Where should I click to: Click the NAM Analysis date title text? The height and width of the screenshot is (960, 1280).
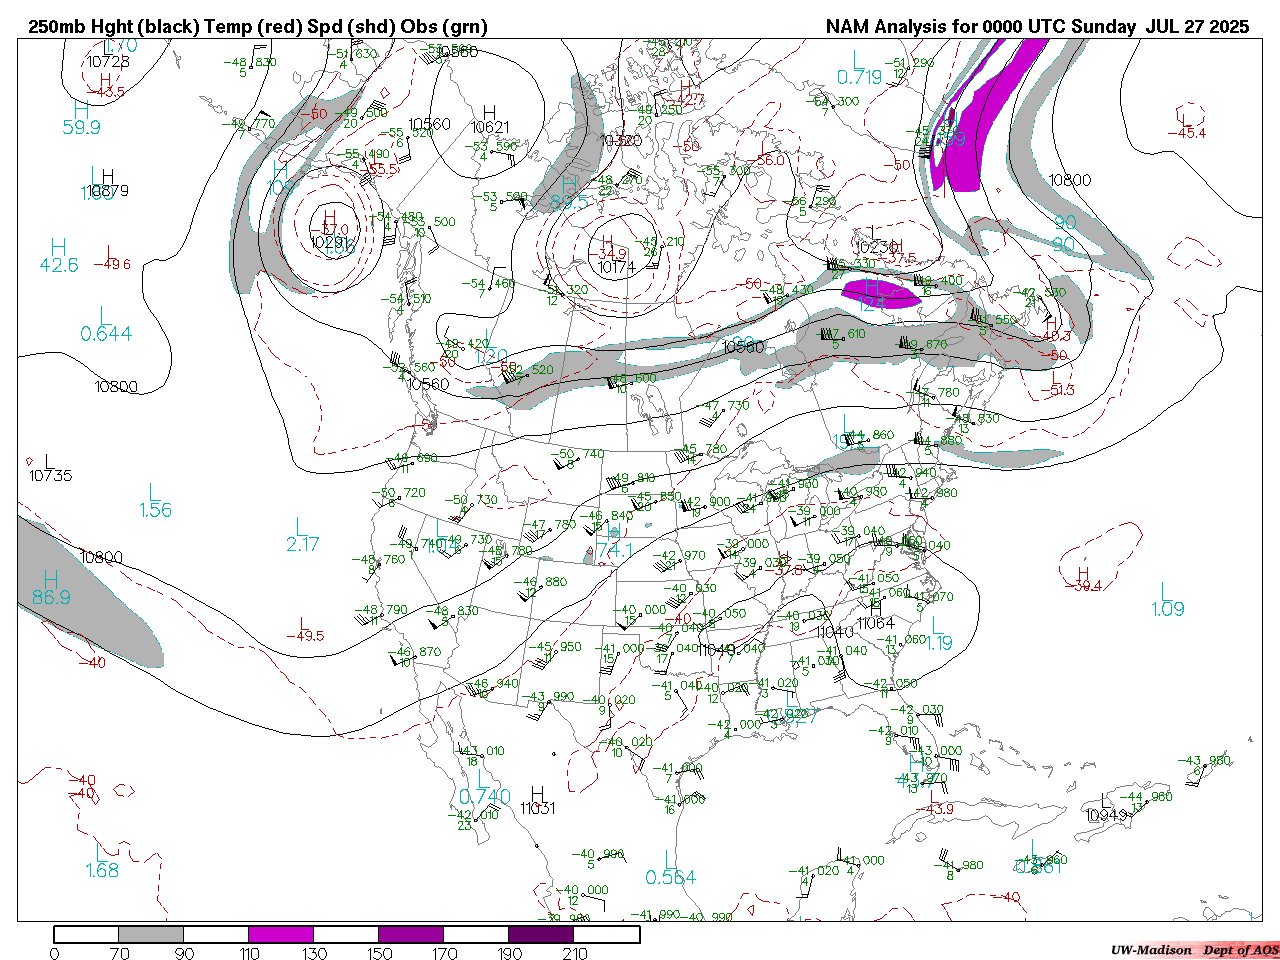coord(1037,27)
